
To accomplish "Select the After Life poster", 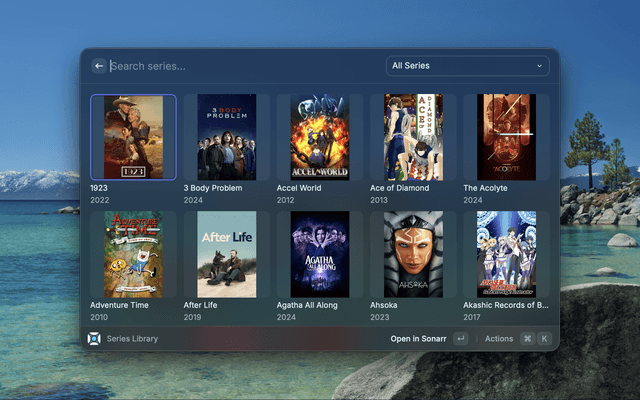I will [x=226, y=254].
